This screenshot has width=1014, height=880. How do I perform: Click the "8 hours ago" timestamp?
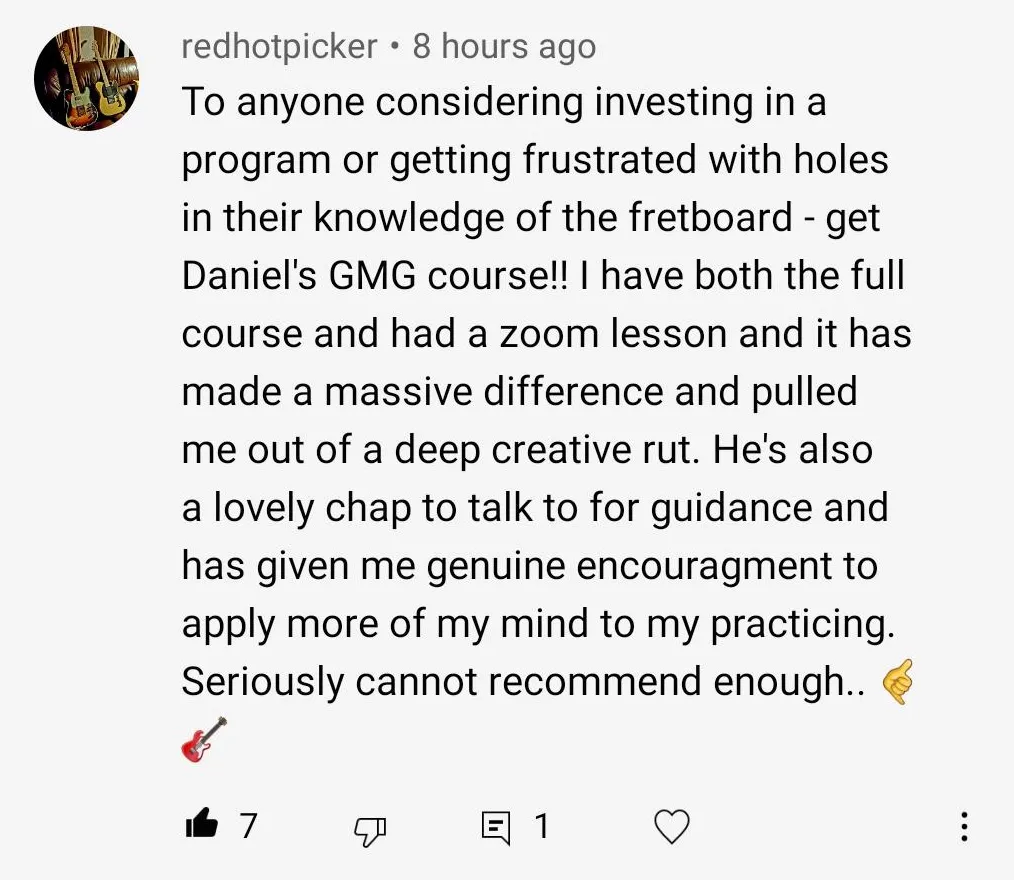504,46
